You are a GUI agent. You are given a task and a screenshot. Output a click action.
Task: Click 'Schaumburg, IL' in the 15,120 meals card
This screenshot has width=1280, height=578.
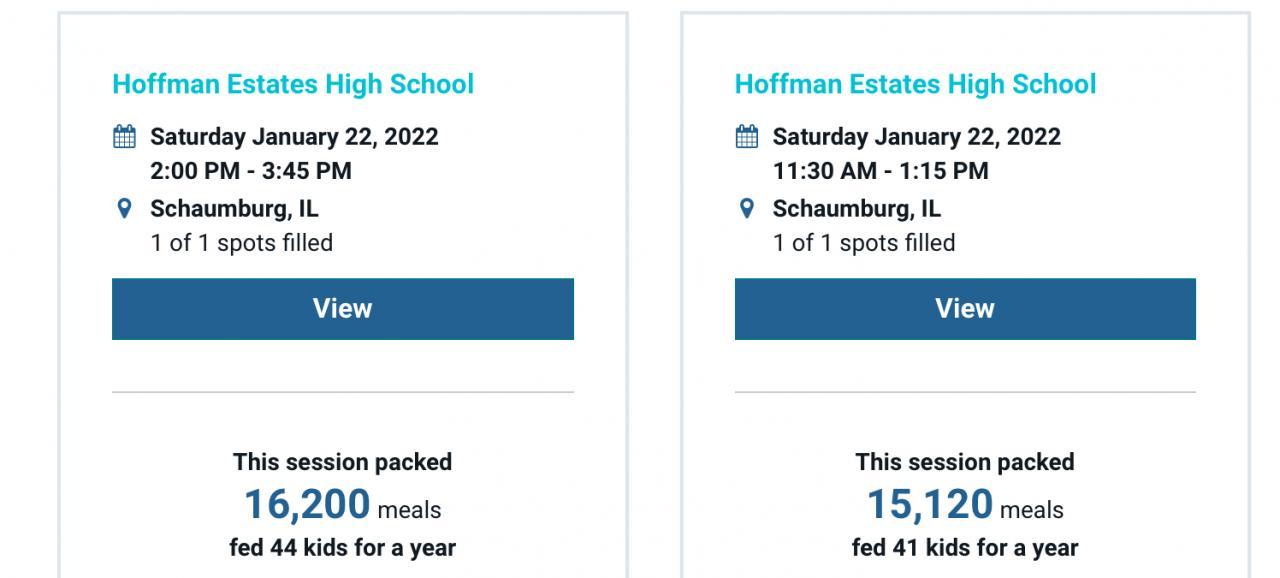click(856, 209)
